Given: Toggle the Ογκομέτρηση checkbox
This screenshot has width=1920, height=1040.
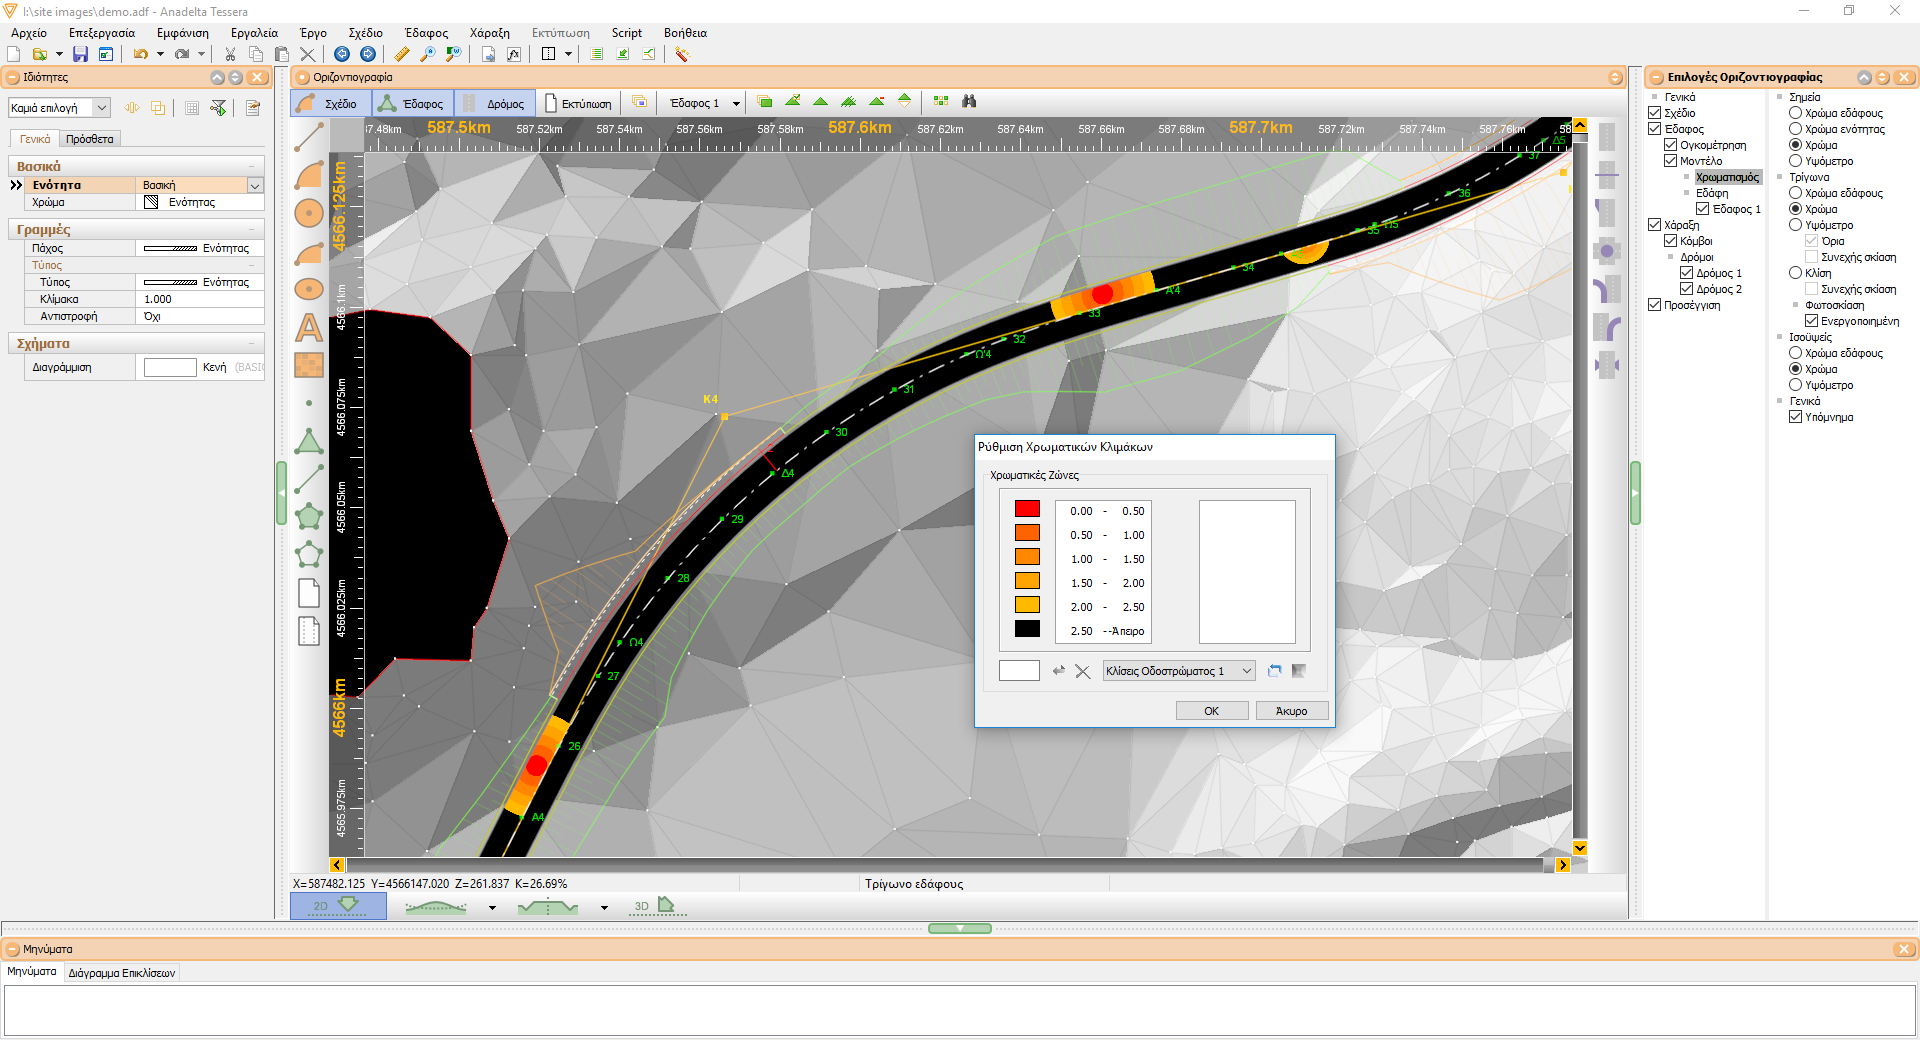Looking at the screenshot, I should tap(1670, 145).
